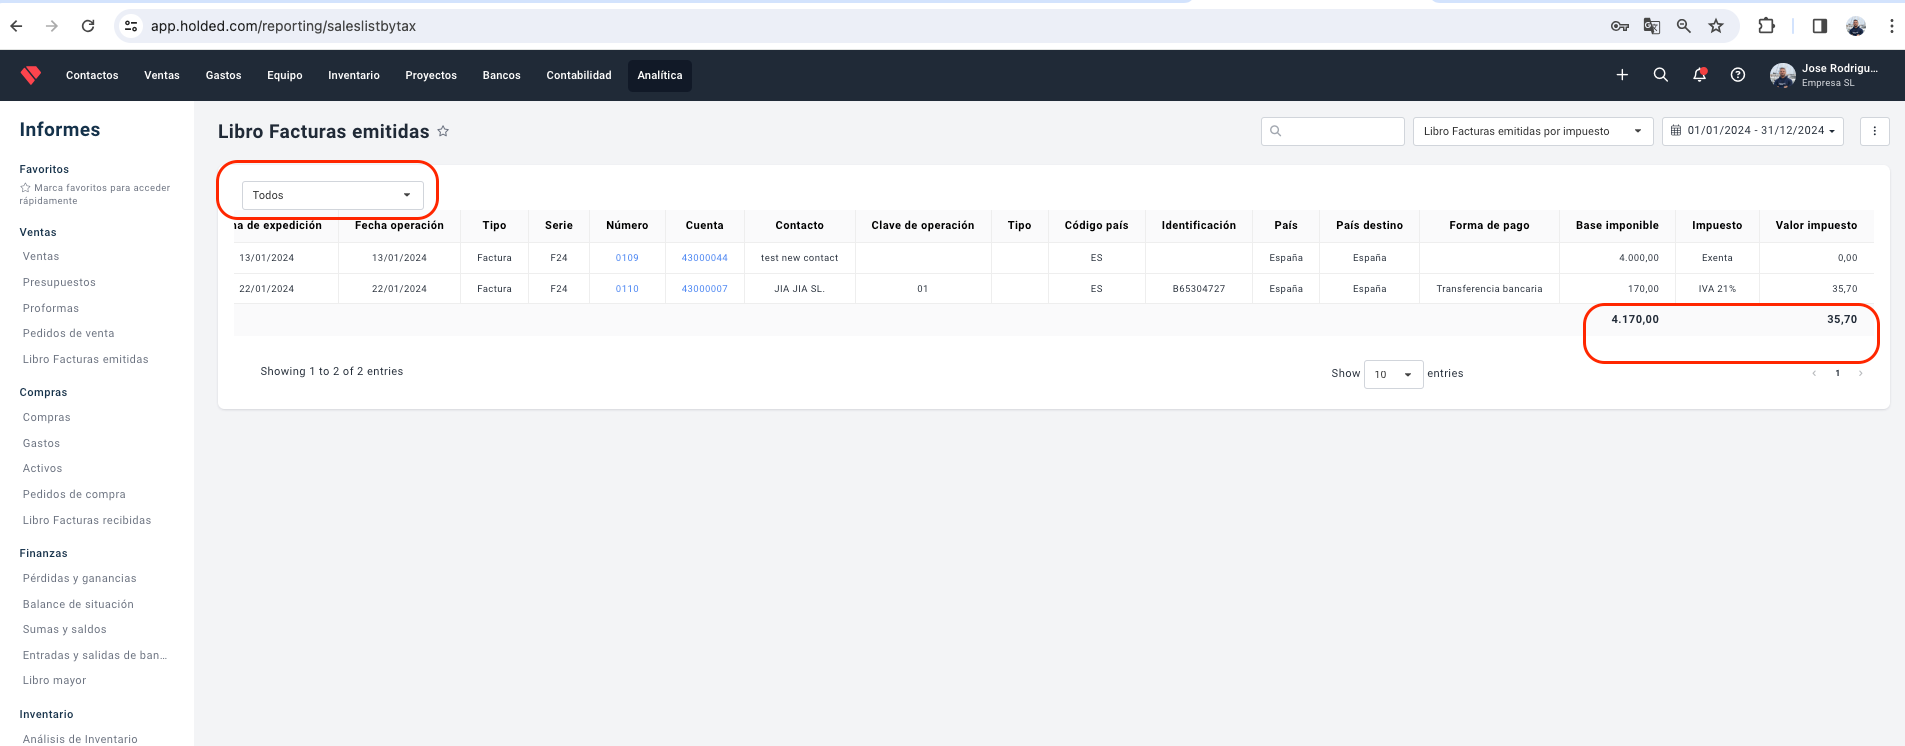Open account 43000007 link
The height and width of the screenshot is (746, 1905).
click(x=705, y=289)
